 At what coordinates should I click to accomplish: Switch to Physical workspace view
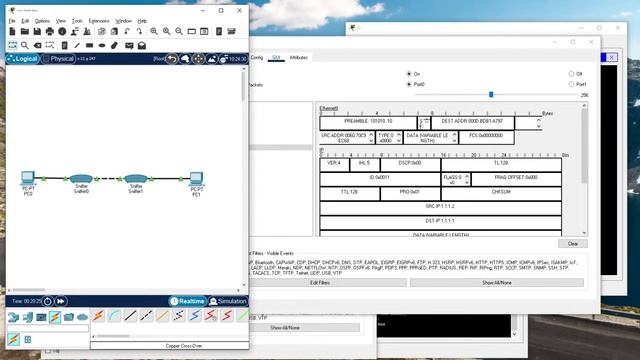pos(58,59)
